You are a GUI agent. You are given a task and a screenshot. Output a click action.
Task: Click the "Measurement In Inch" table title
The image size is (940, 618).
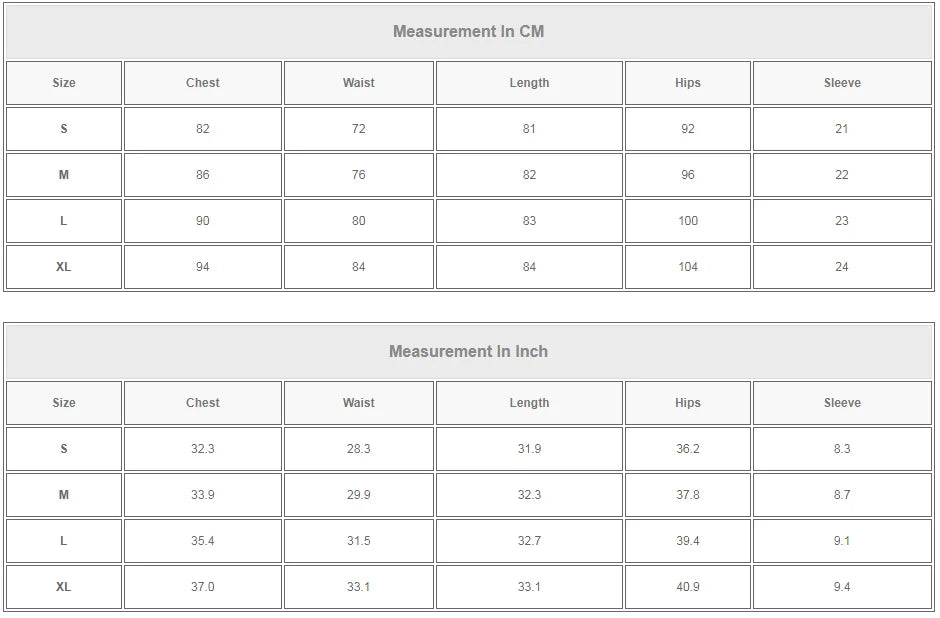[x=468, y=351]
